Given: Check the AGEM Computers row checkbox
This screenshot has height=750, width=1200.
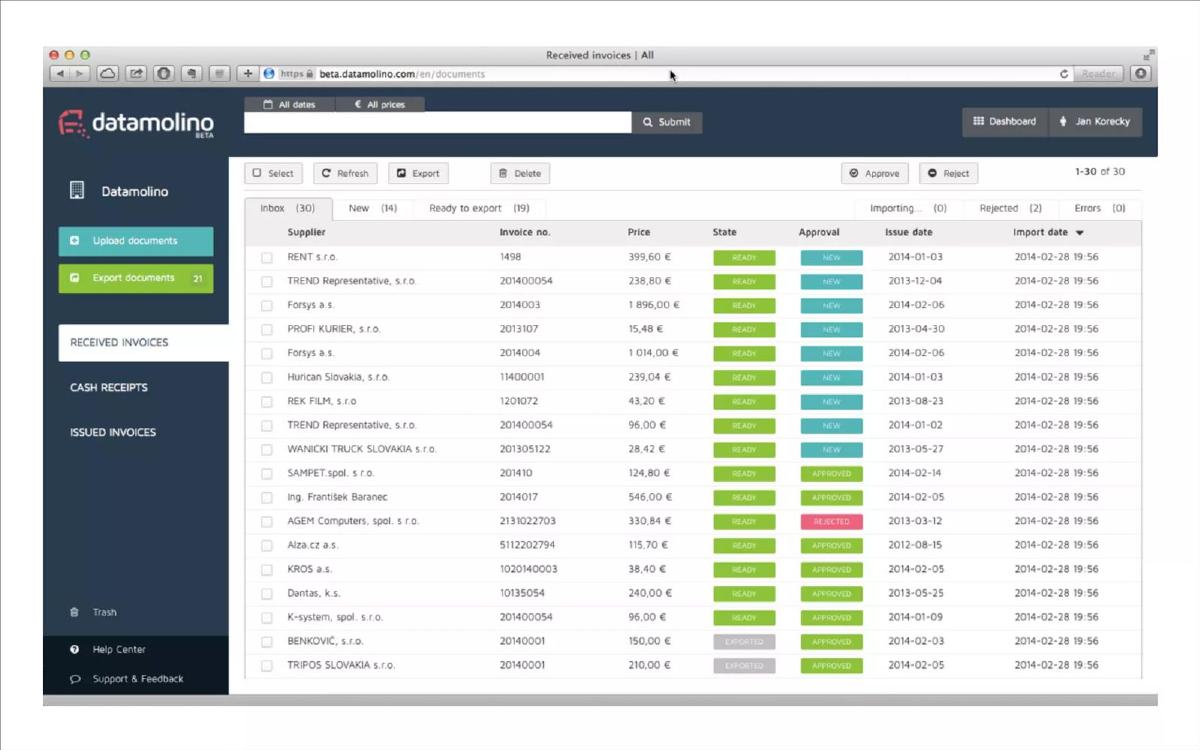Looking at the screenshot, I should pos(267,522).
